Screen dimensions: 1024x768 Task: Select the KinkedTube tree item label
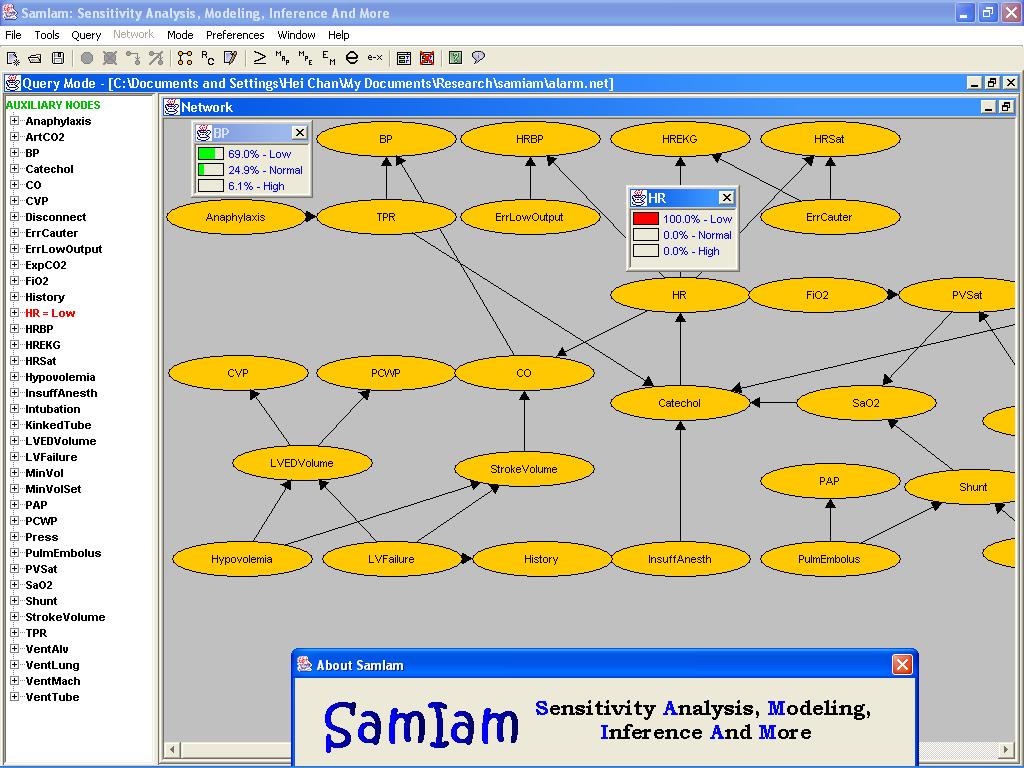58,425
